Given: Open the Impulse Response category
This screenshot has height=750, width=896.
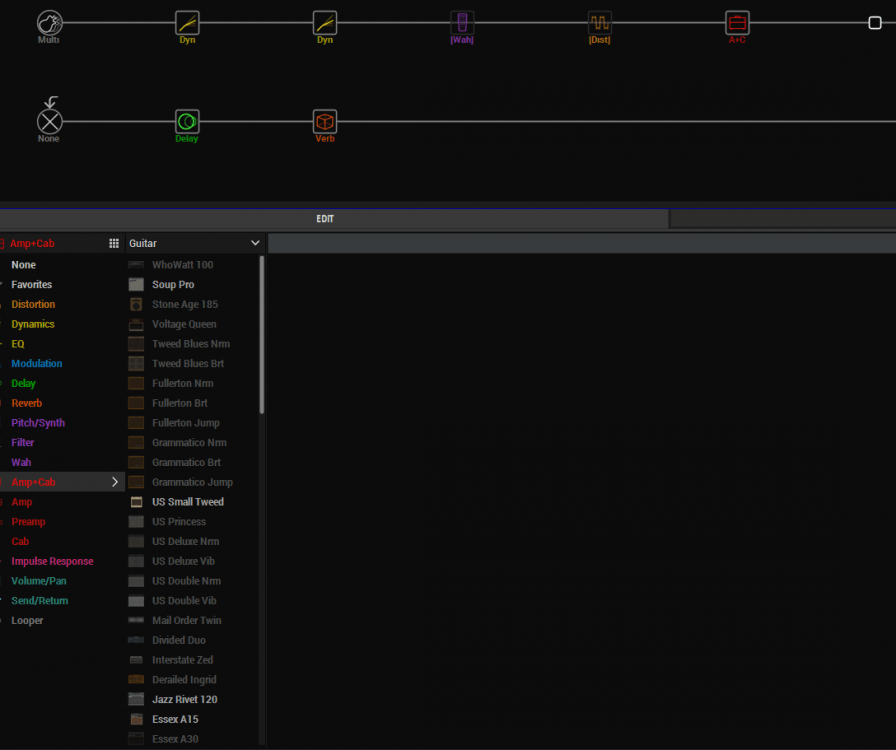Looking at the screenshot, I should tap(52, 561).
